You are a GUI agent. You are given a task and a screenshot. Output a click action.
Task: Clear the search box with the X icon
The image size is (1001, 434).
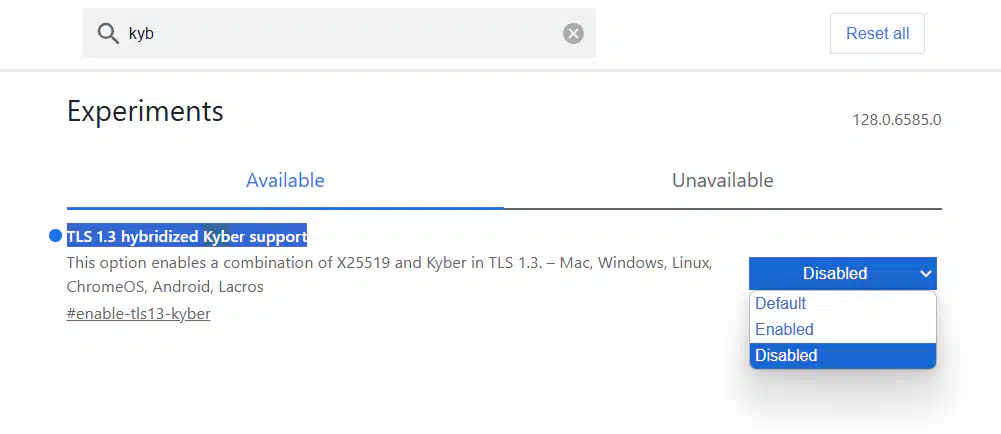coord(573,34)
